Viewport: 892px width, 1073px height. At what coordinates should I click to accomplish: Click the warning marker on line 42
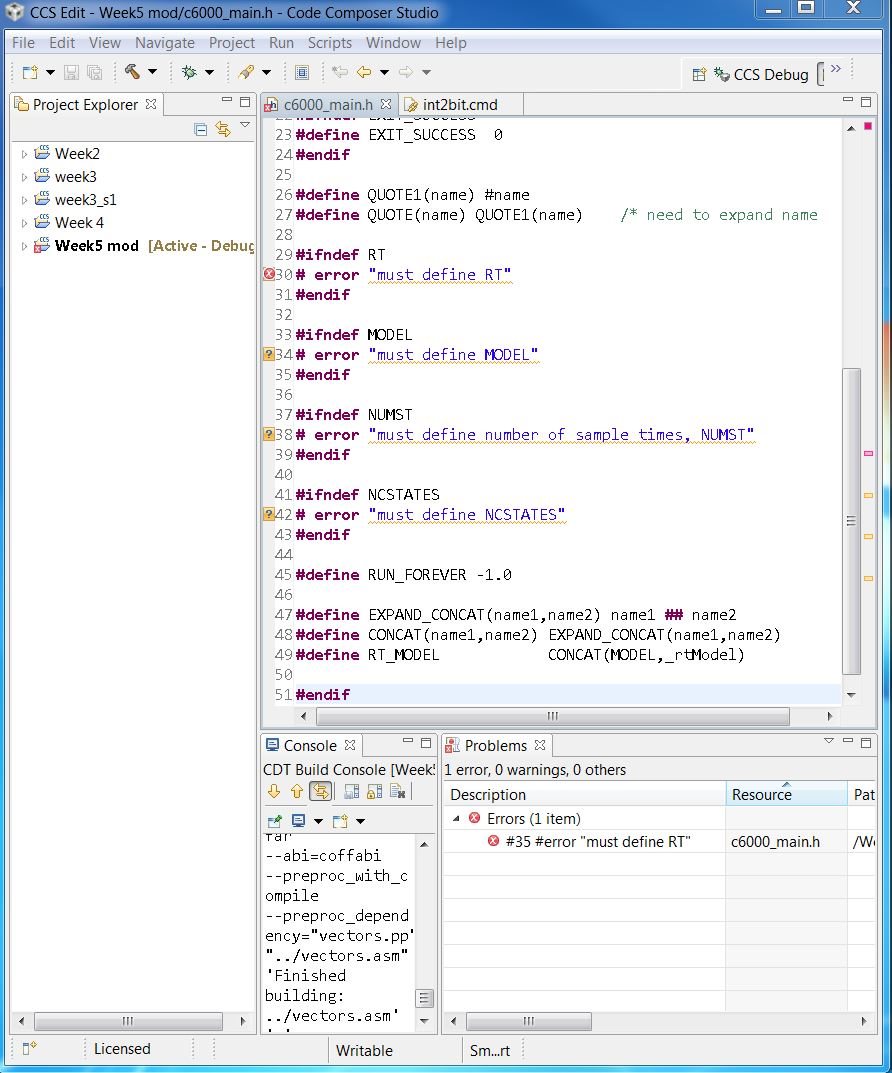[x=269, y=515]
